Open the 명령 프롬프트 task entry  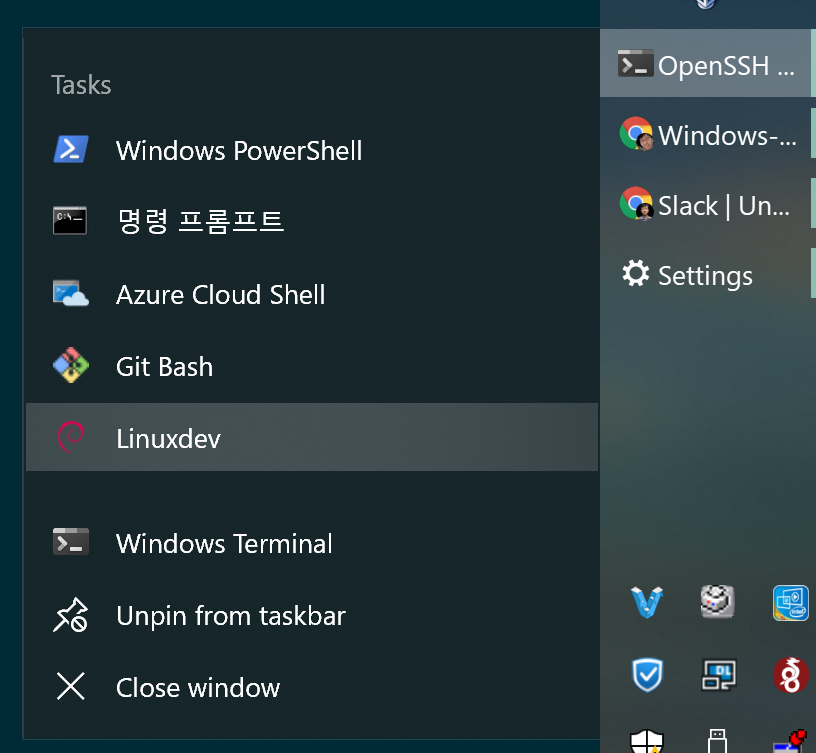point(312,221)
